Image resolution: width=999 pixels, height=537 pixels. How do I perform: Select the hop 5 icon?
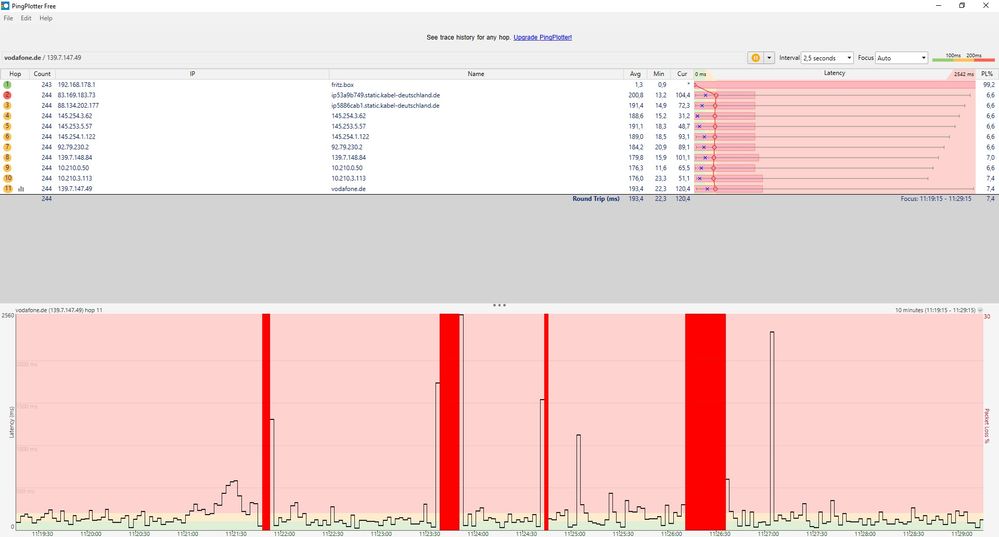(7, 126)
